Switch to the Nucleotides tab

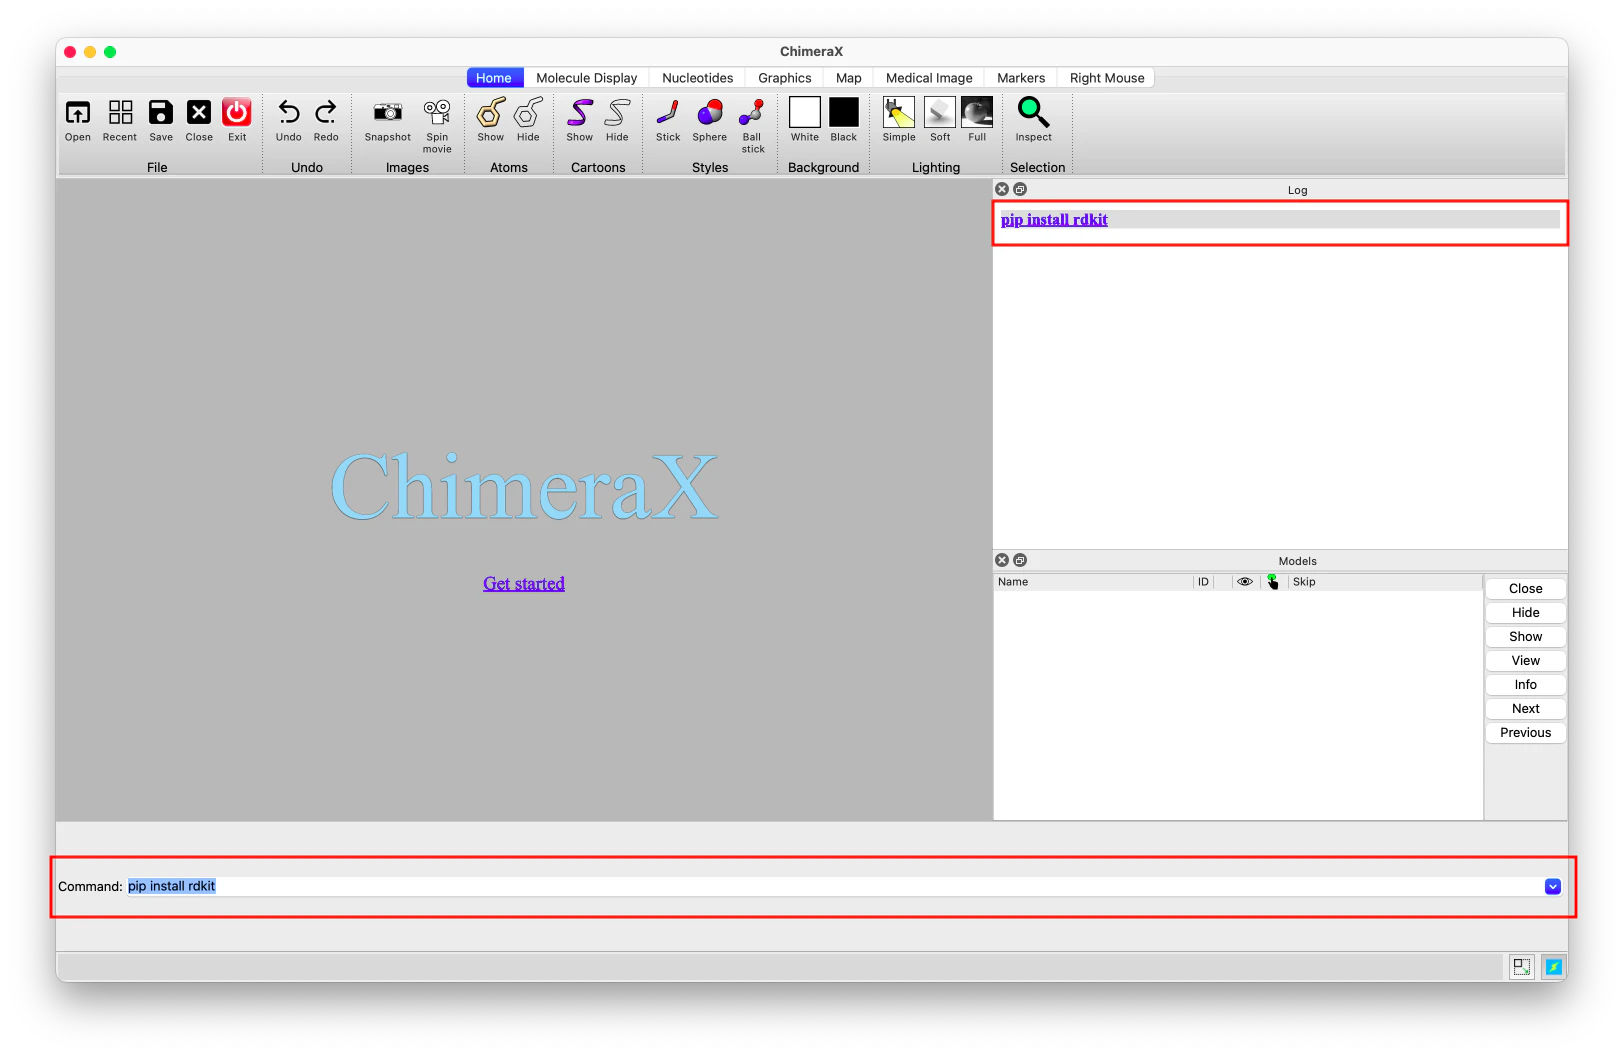tap(698, 78)
